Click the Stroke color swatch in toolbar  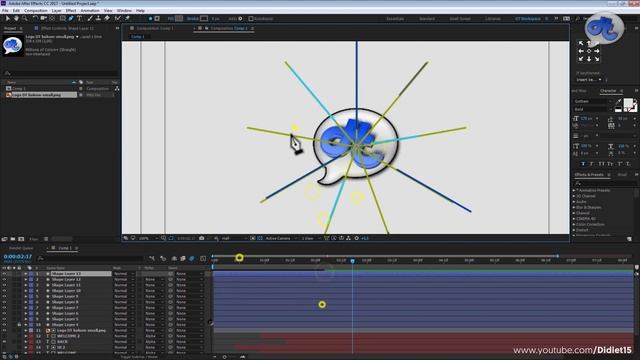click(204, 18)
